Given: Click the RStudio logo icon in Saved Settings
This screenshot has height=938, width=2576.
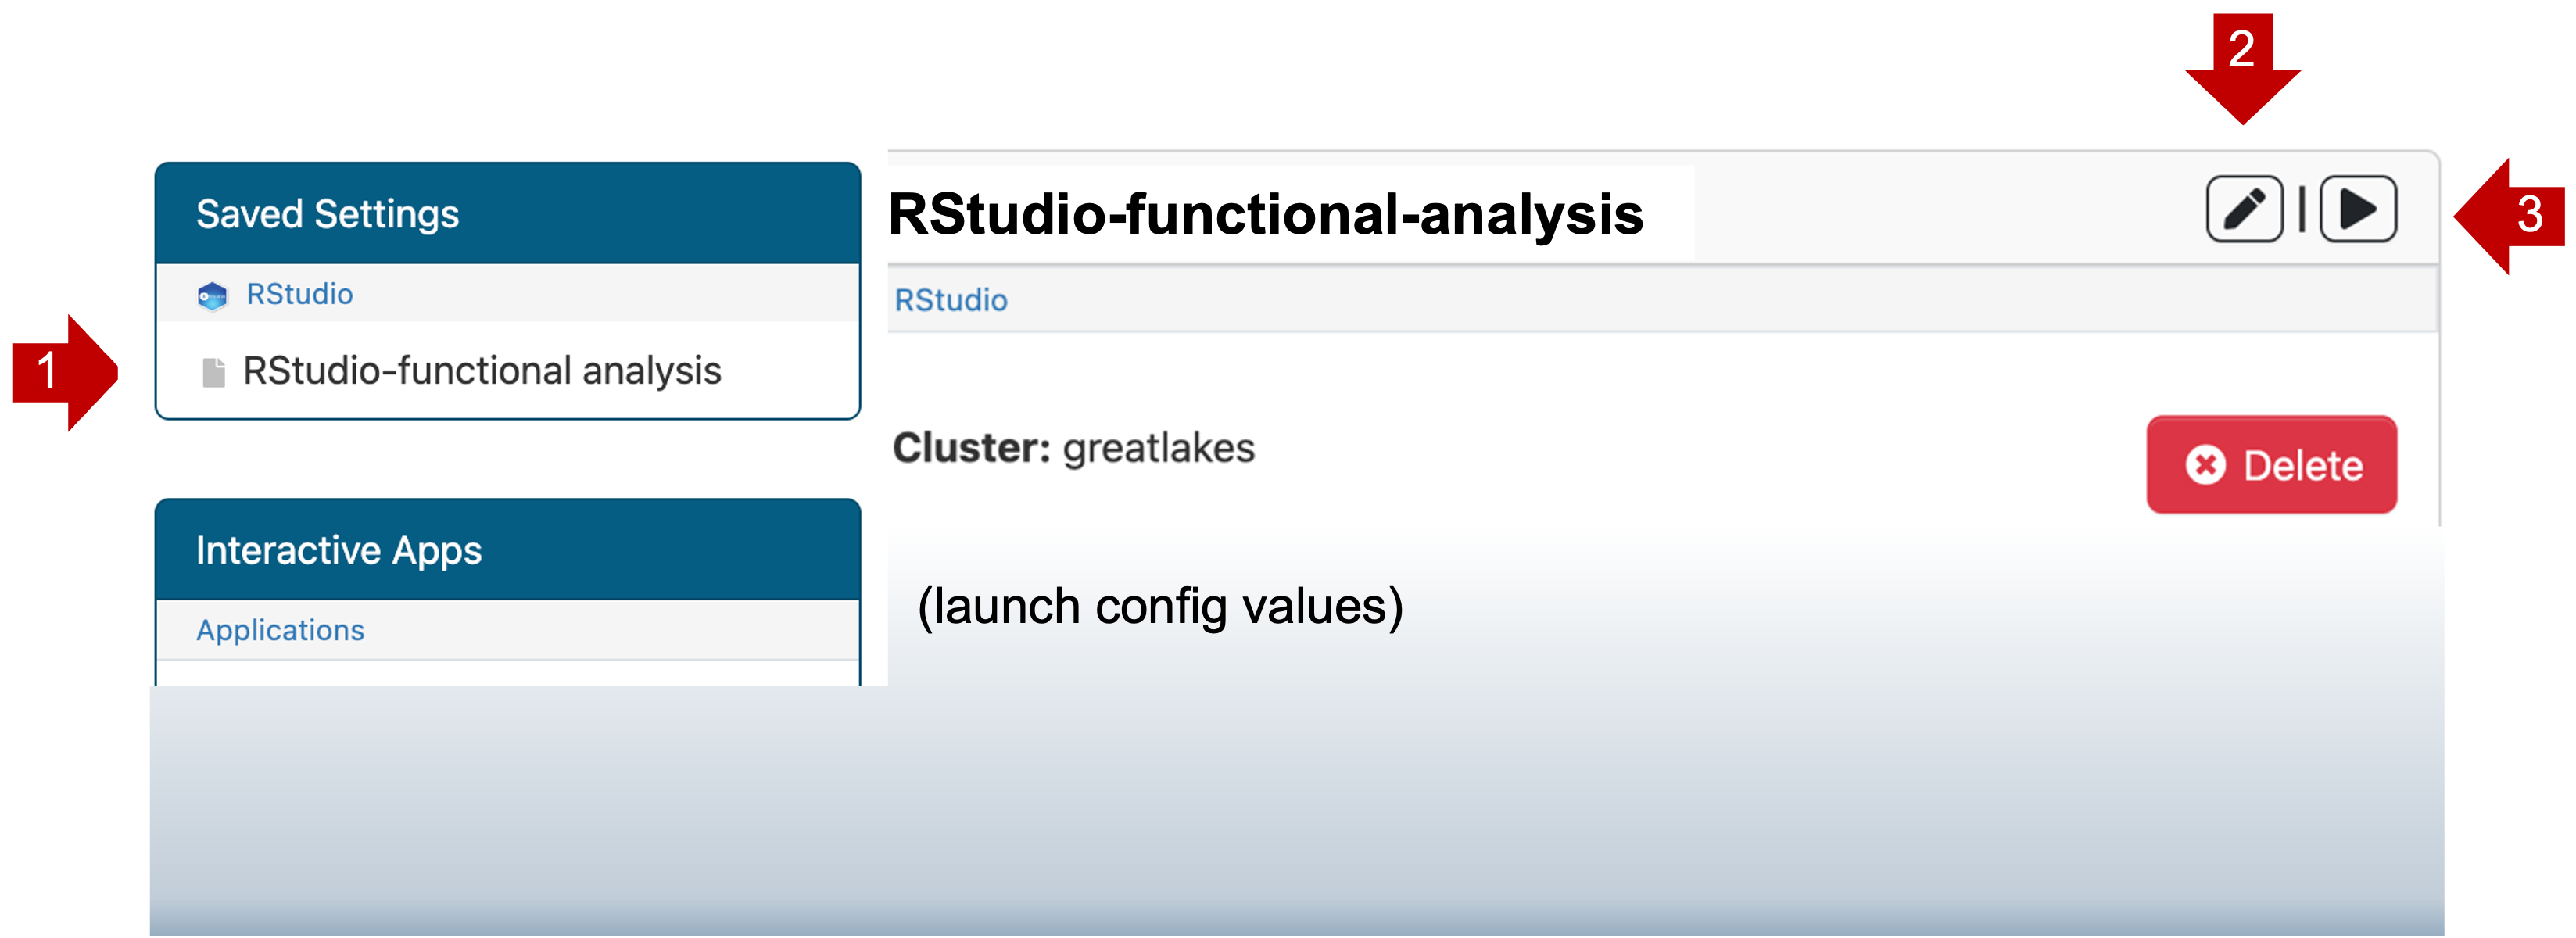Looking at the screenshot, I should pos(212,296).
